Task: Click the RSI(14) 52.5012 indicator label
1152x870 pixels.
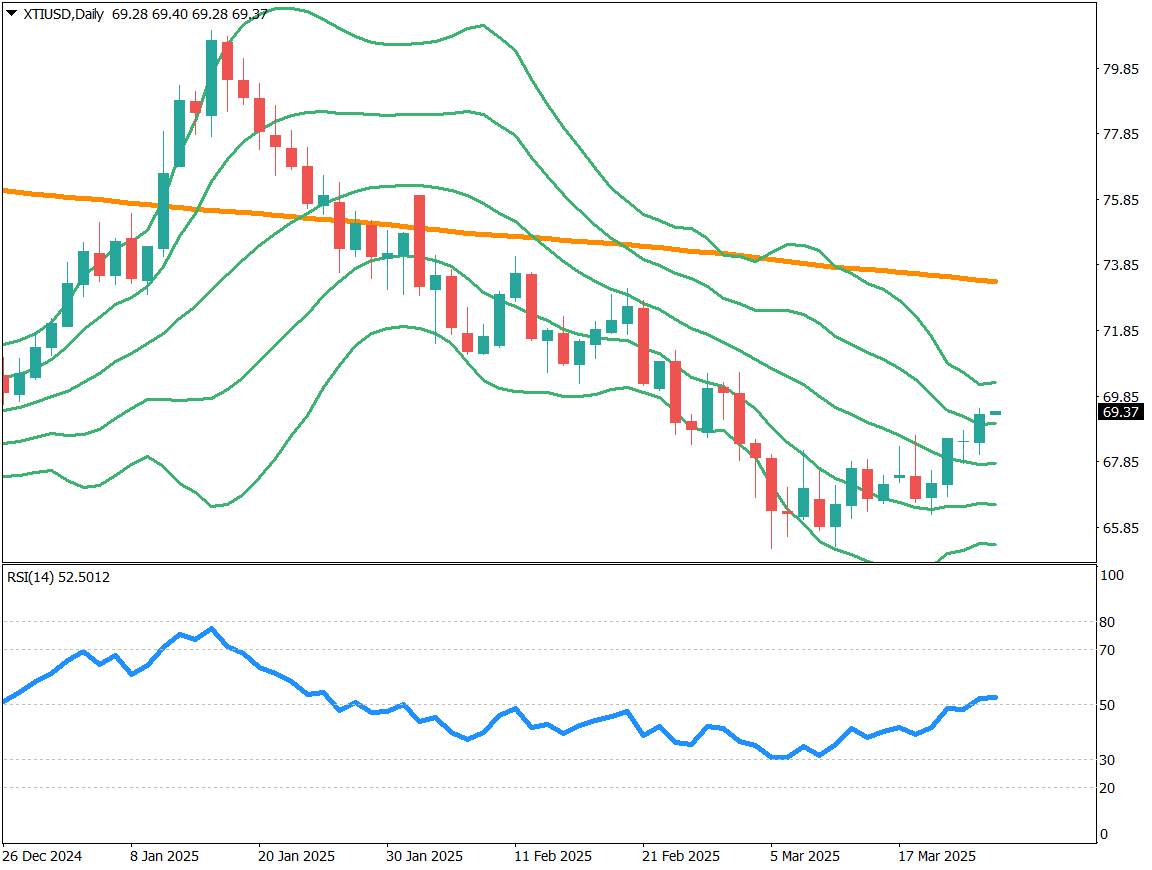Action: [59, 577]
